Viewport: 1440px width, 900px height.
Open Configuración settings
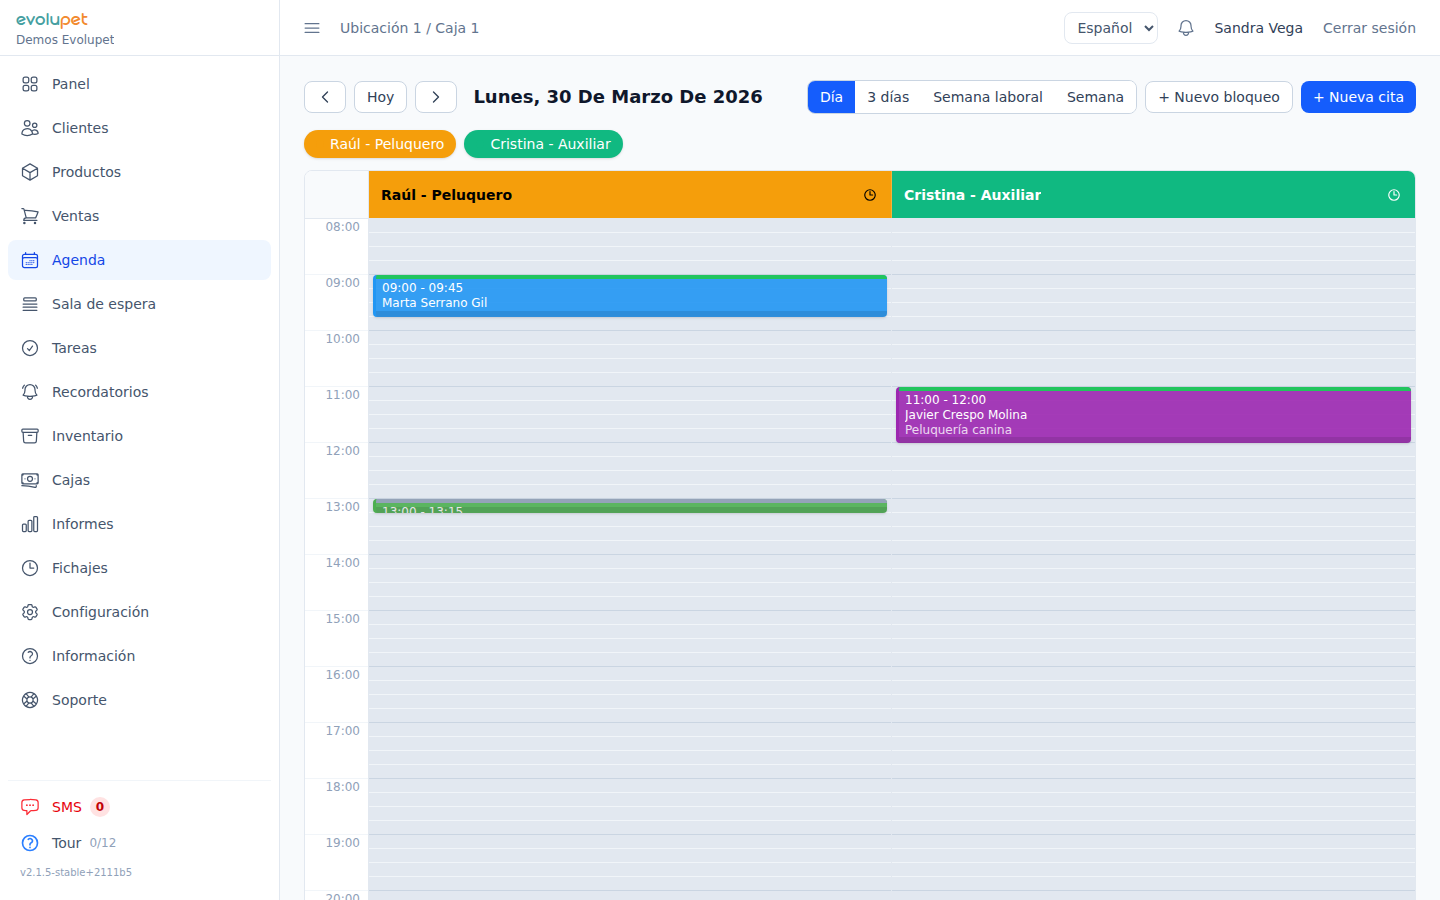pyautogui.click(x=100, y=612)
